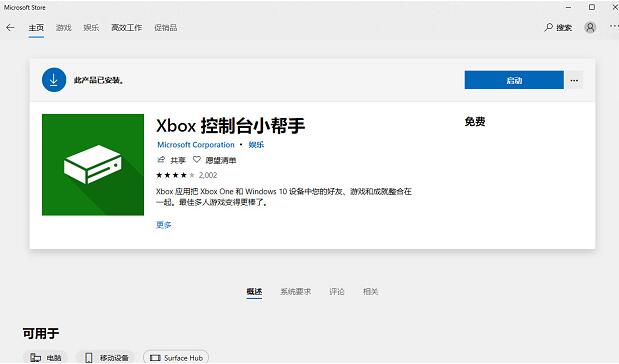Open the top-right more options ellipsis
The width and height of the screenshot is (619, 364).
click(x=614, y=26)
